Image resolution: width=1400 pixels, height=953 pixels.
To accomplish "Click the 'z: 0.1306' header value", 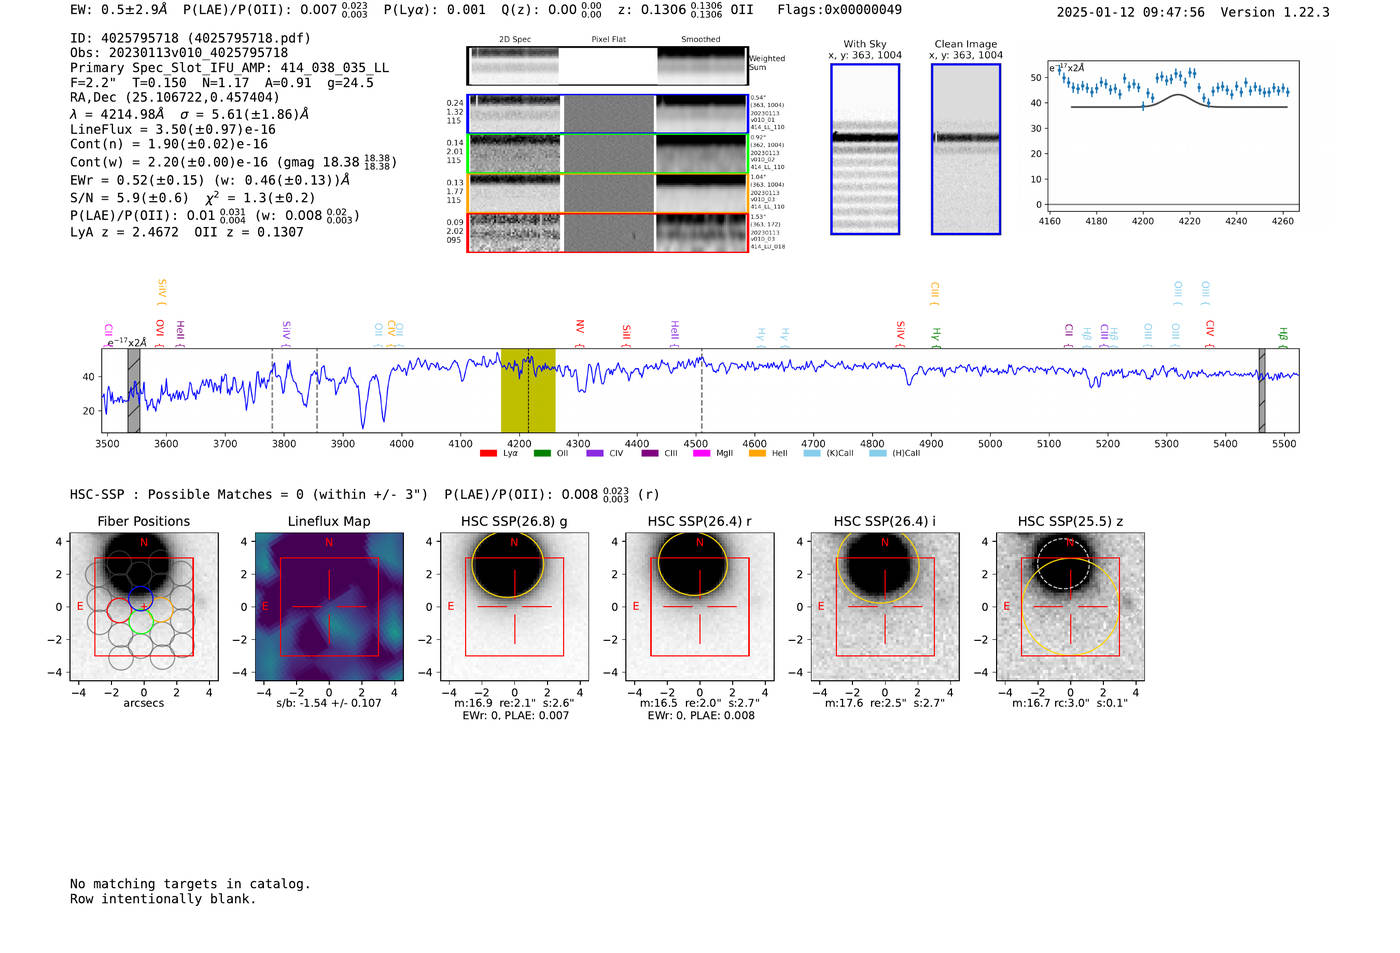I will (x=652, y=10).
